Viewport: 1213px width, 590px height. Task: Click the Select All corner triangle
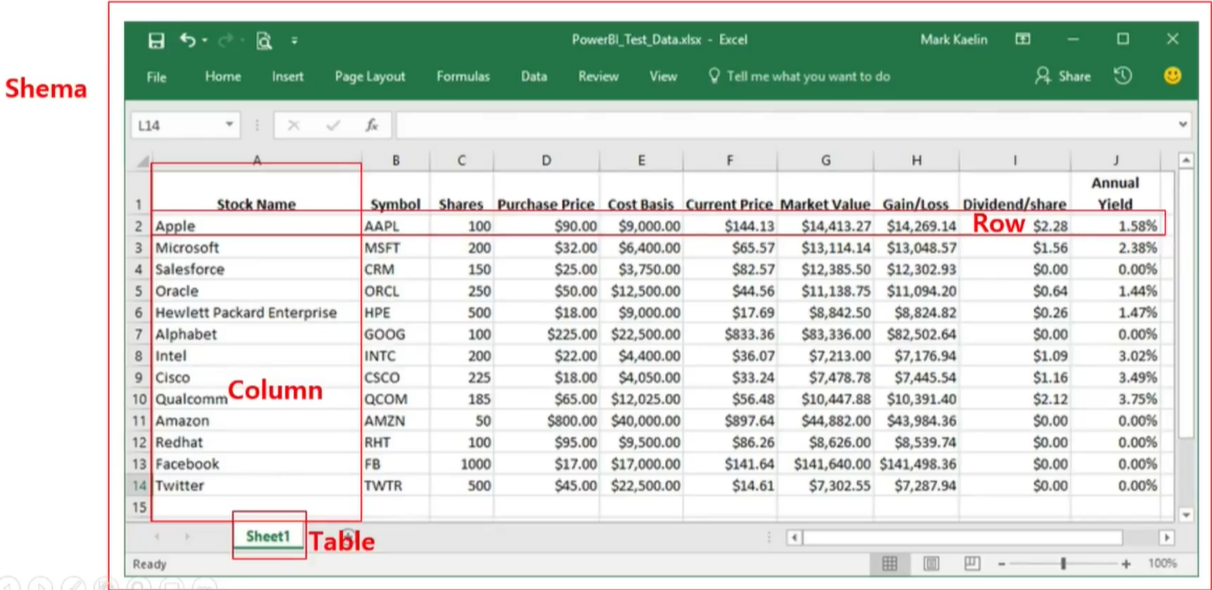141,161
